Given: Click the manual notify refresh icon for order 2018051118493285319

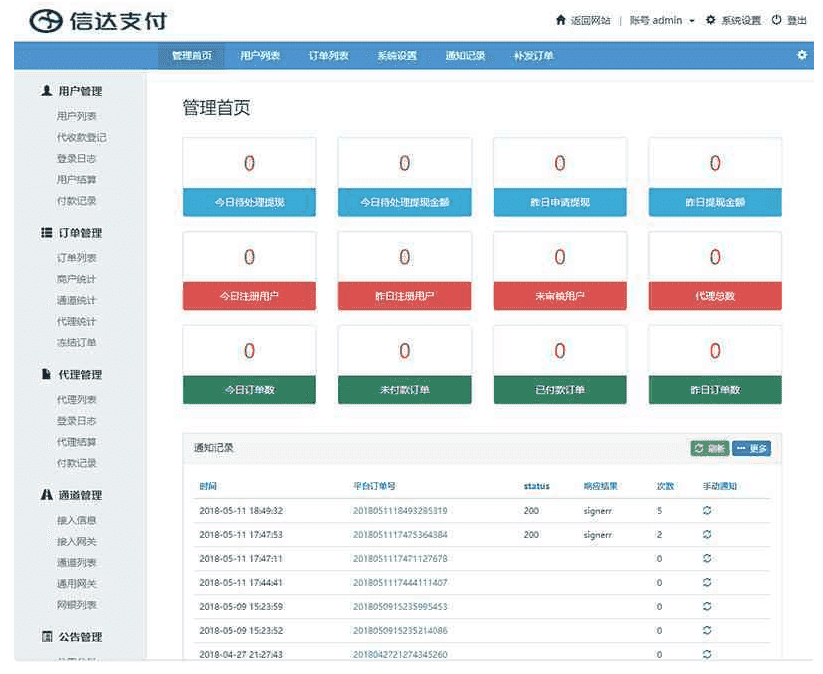Looking at the screenshot, I should click(707, 511).
